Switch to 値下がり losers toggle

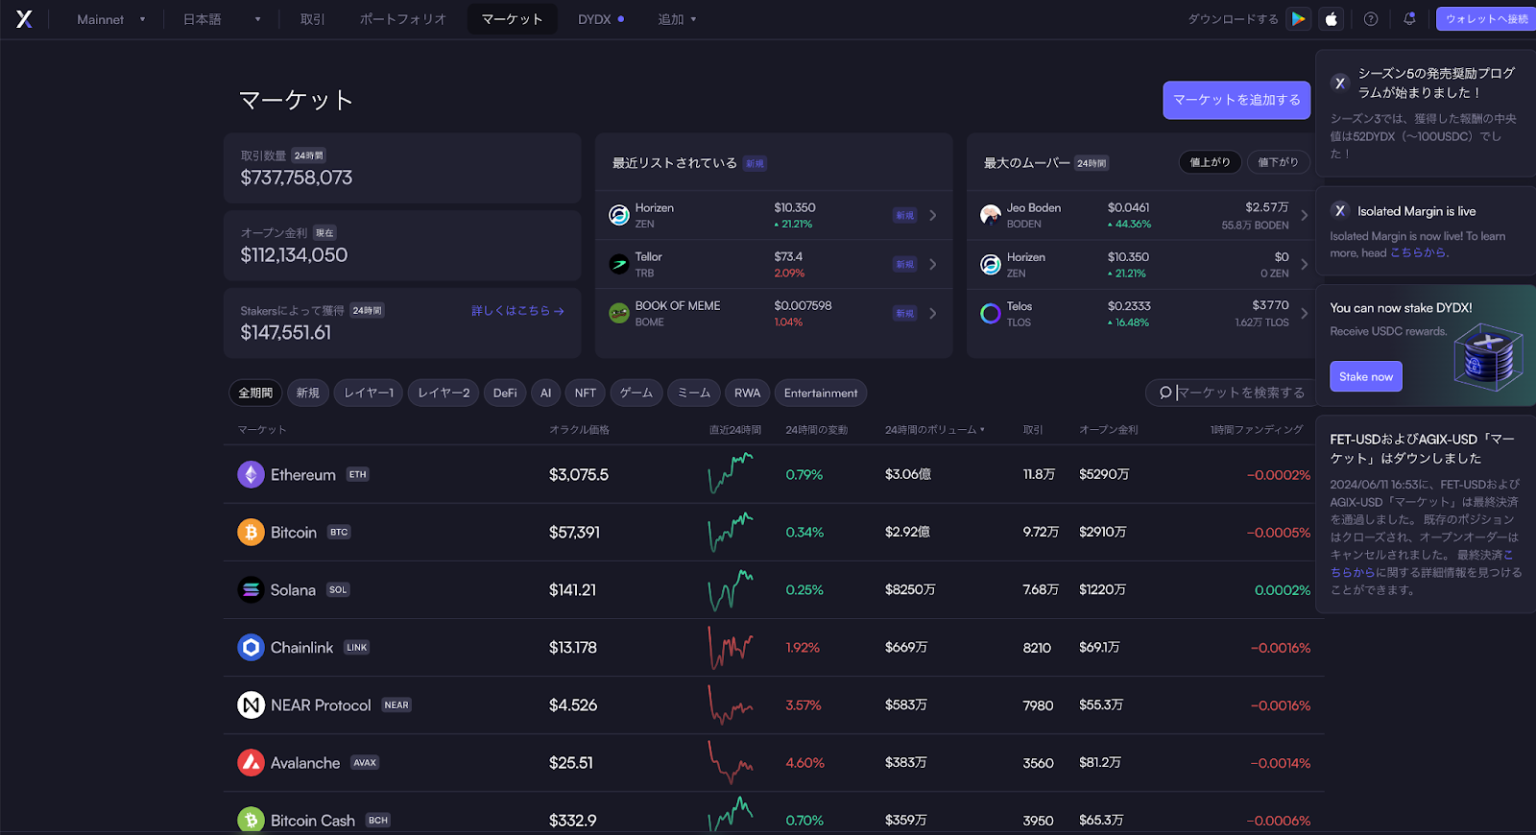pyautogui.click(x=1278, y=162)
